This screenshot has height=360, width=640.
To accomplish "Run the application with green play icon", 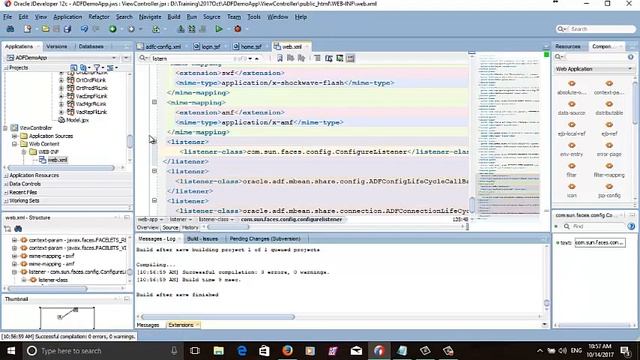I will pyautogui.click(x=219, y=29).
